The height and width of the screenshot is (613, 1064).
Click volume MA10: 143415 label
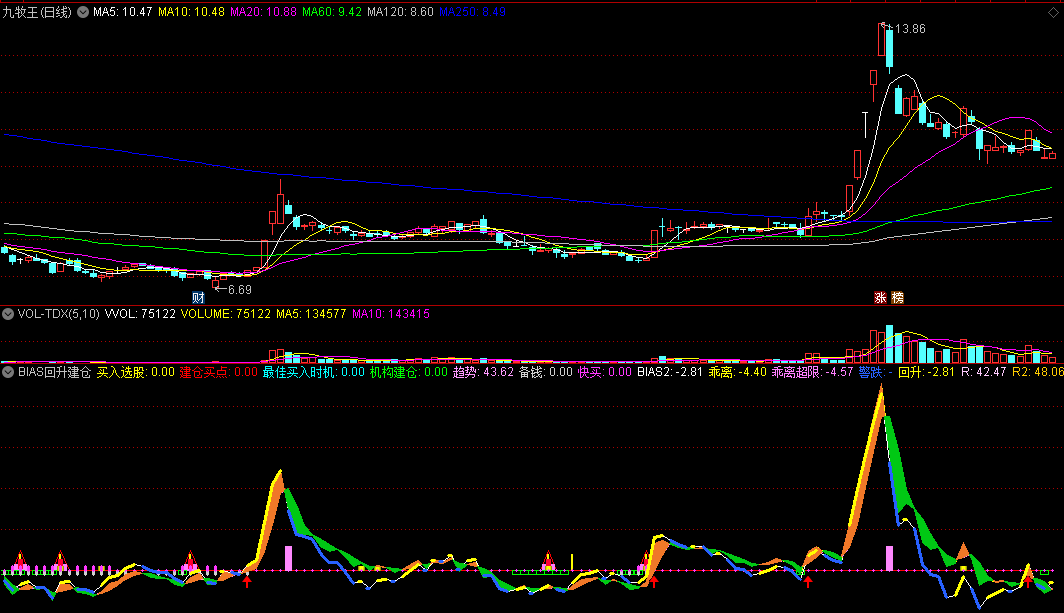coord(391,314)
